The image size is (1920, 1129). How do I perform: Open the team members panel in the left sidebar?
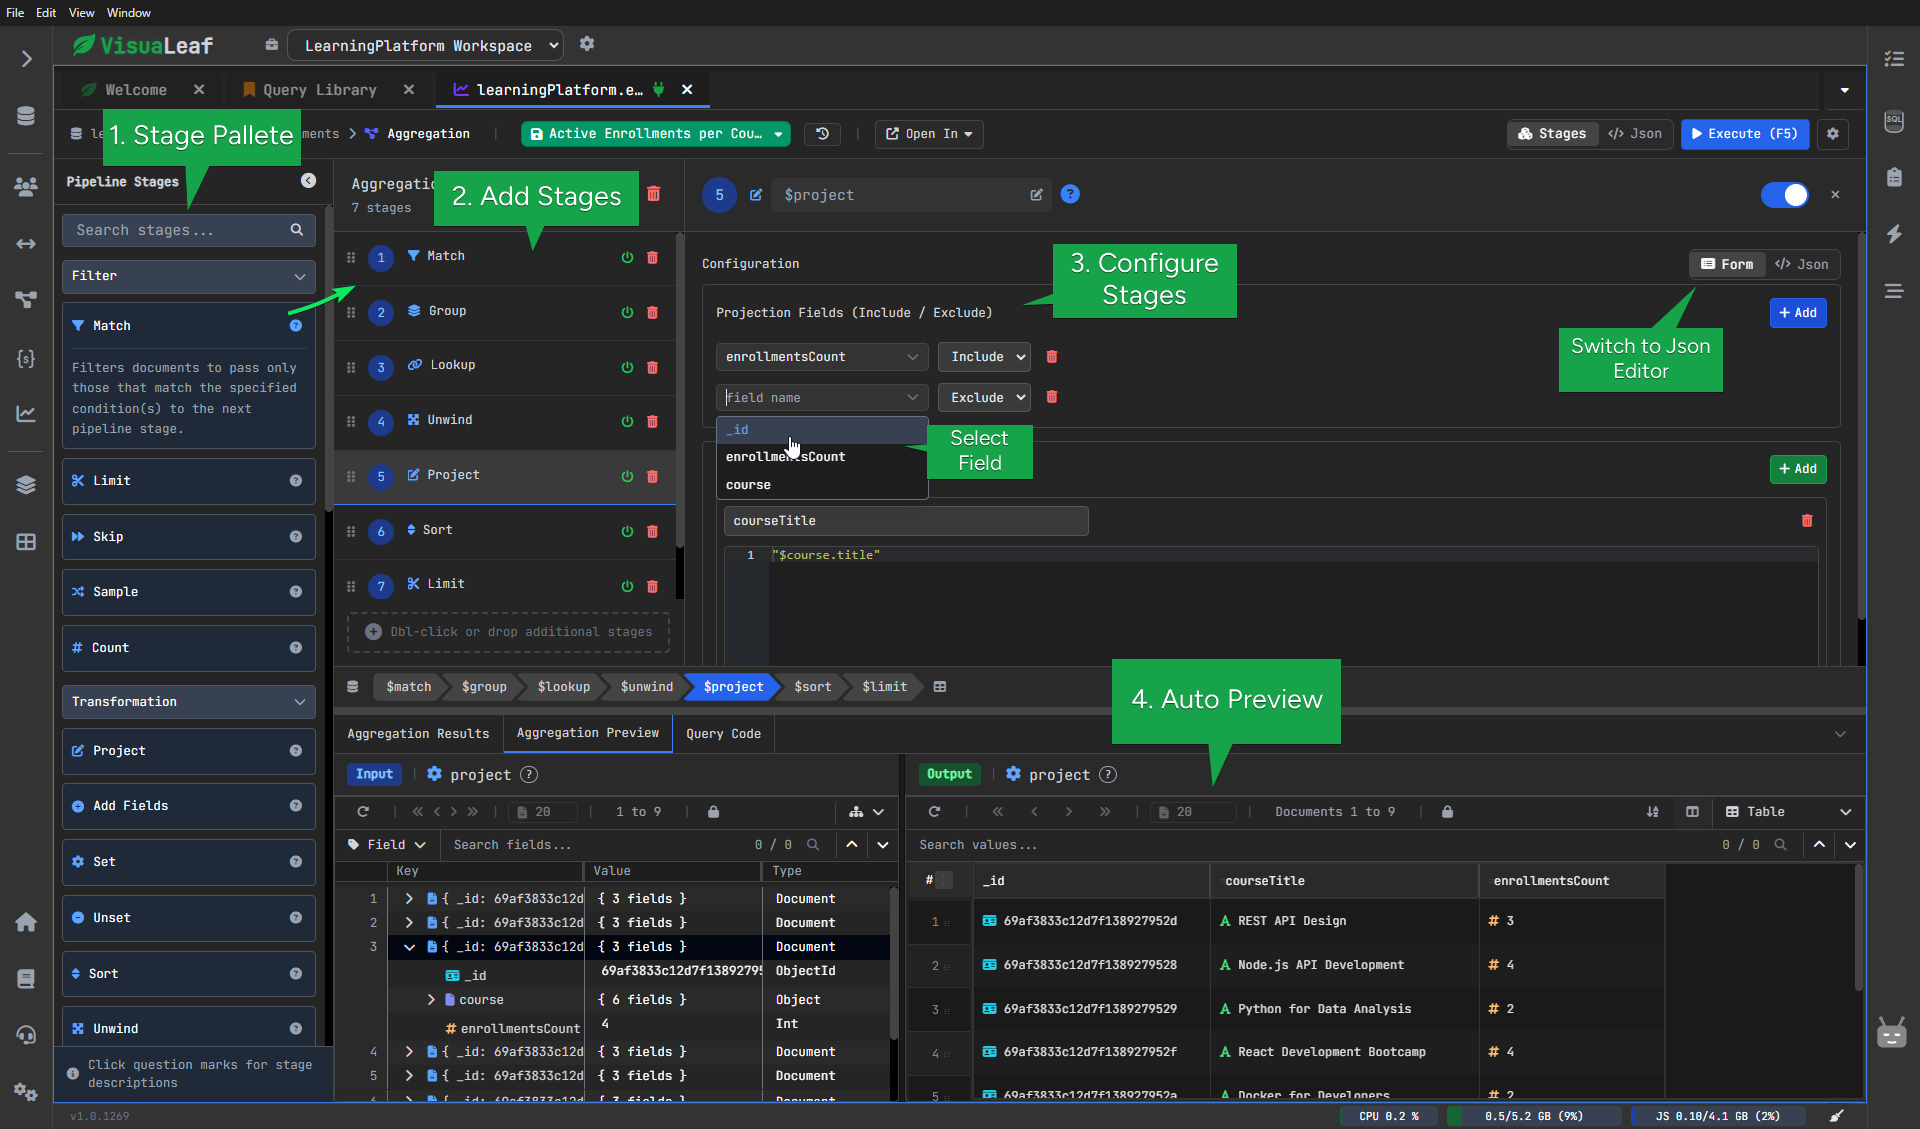point(25,186)
